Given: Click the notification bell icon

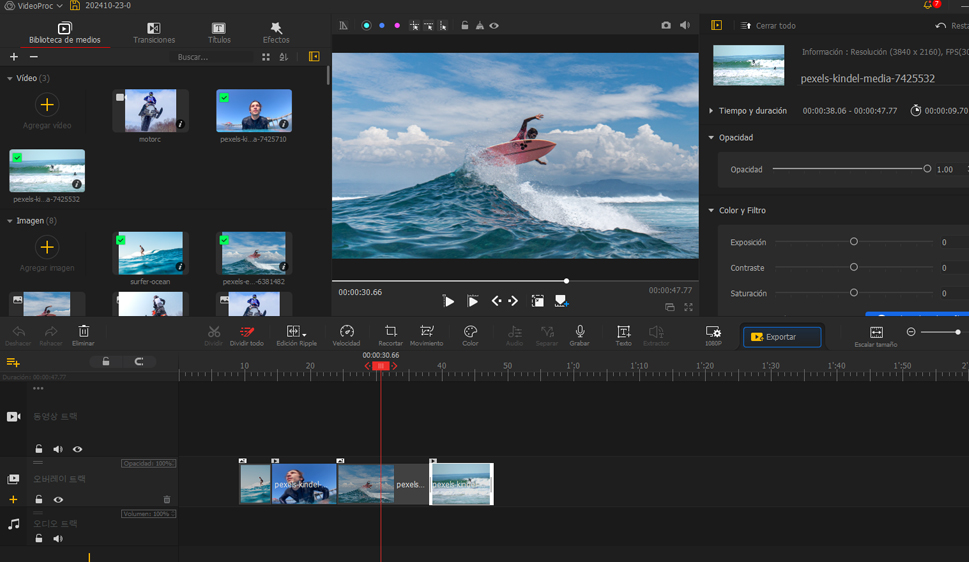Looking at the screenshot, I should point(928,5).
